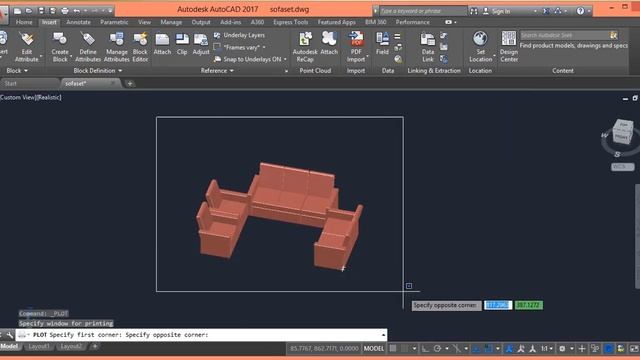The height and width of the screenshot is (360, 640).
Task: Click the search binoculars icon in the title bar
Action: (473, 11)
